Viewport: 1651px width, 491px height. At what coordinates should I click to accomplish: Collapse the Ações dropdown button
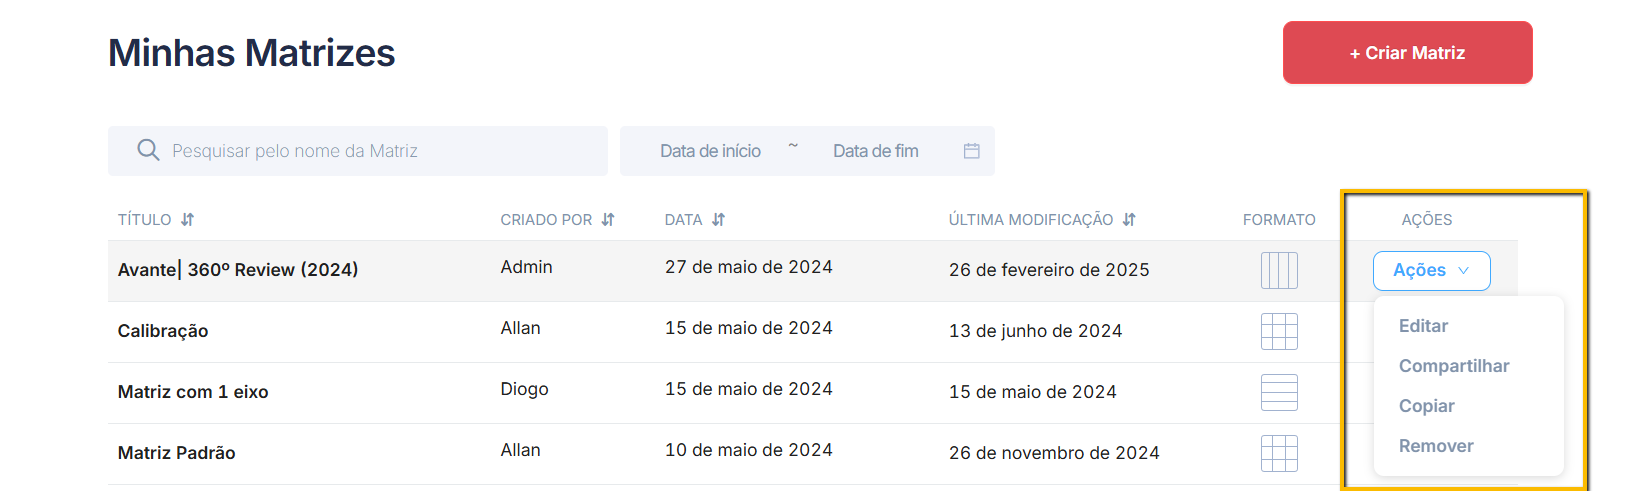[x=1431, y=271]
